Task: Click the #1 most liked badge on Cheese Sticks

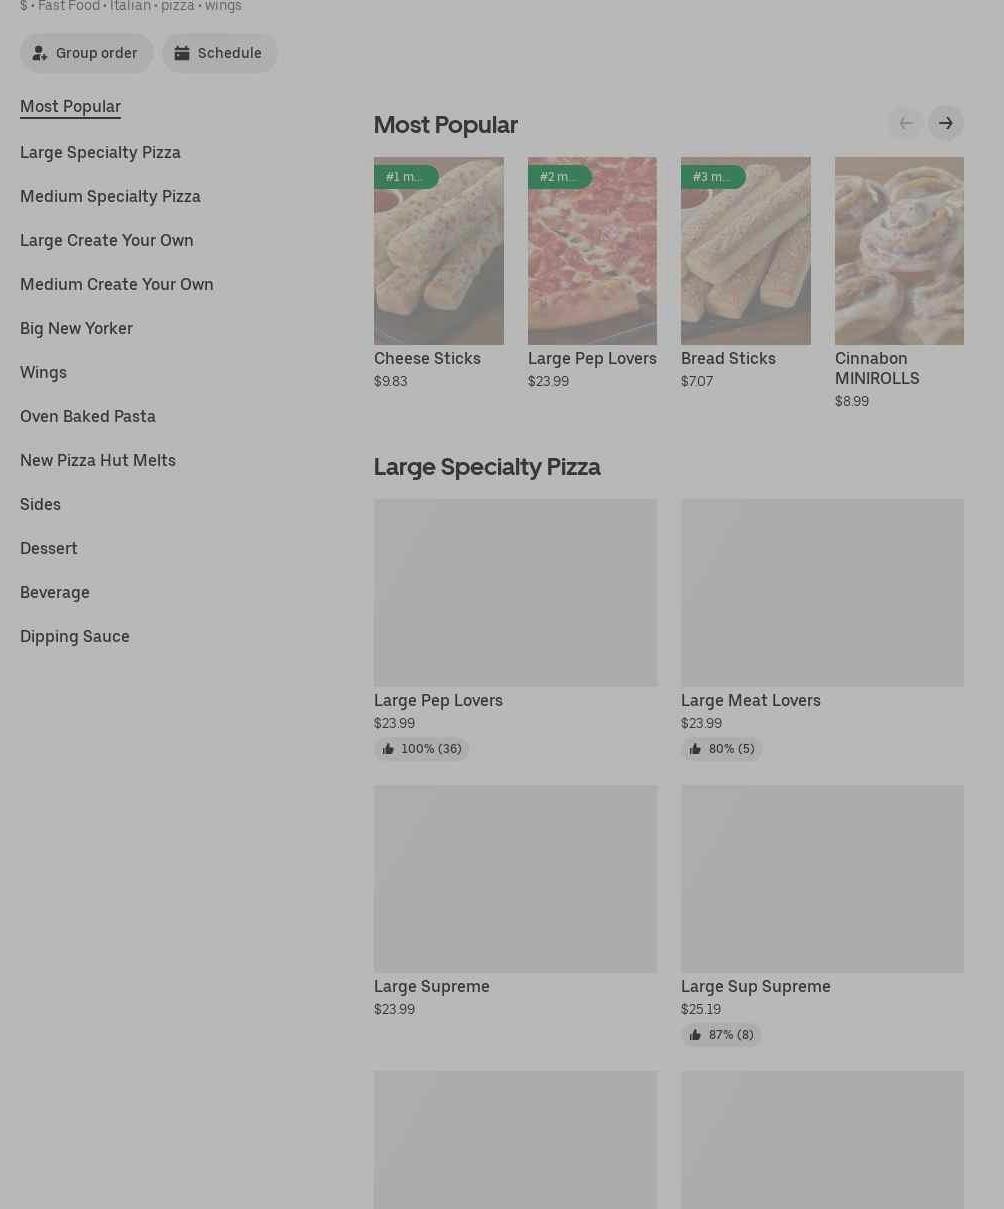Action: 406,177
